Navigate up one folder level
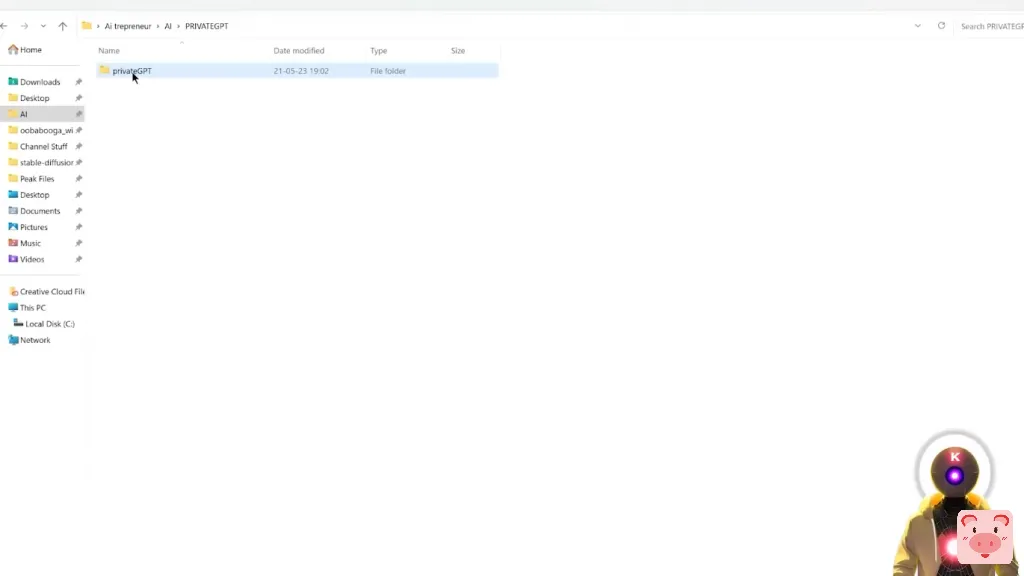This screenshot has width=1024, height=576. [x=63, y=26]
